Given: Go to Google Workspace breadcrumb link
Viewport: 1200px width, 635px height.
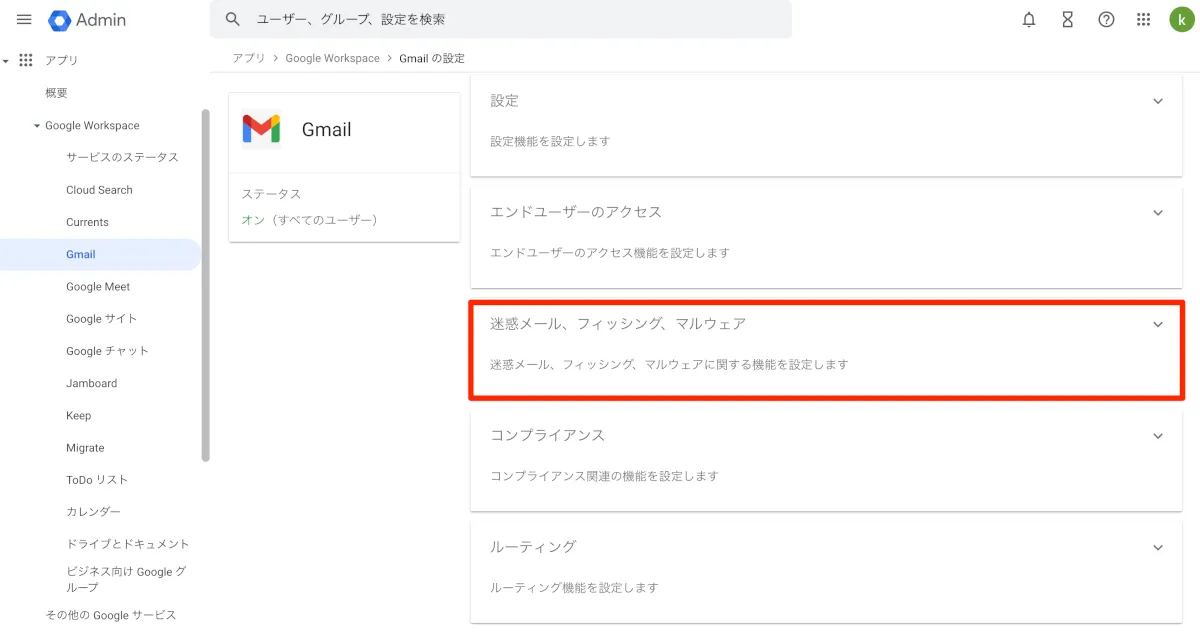Looking at the screenshot, I should (332, 58).
